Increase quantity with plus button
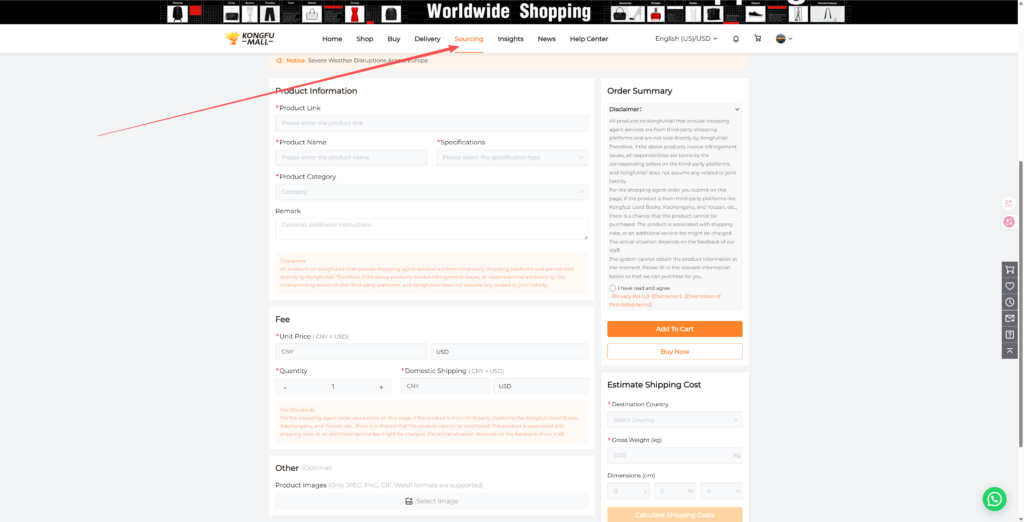The height and width of the screenshot is (522, 1024). [381, 387]
